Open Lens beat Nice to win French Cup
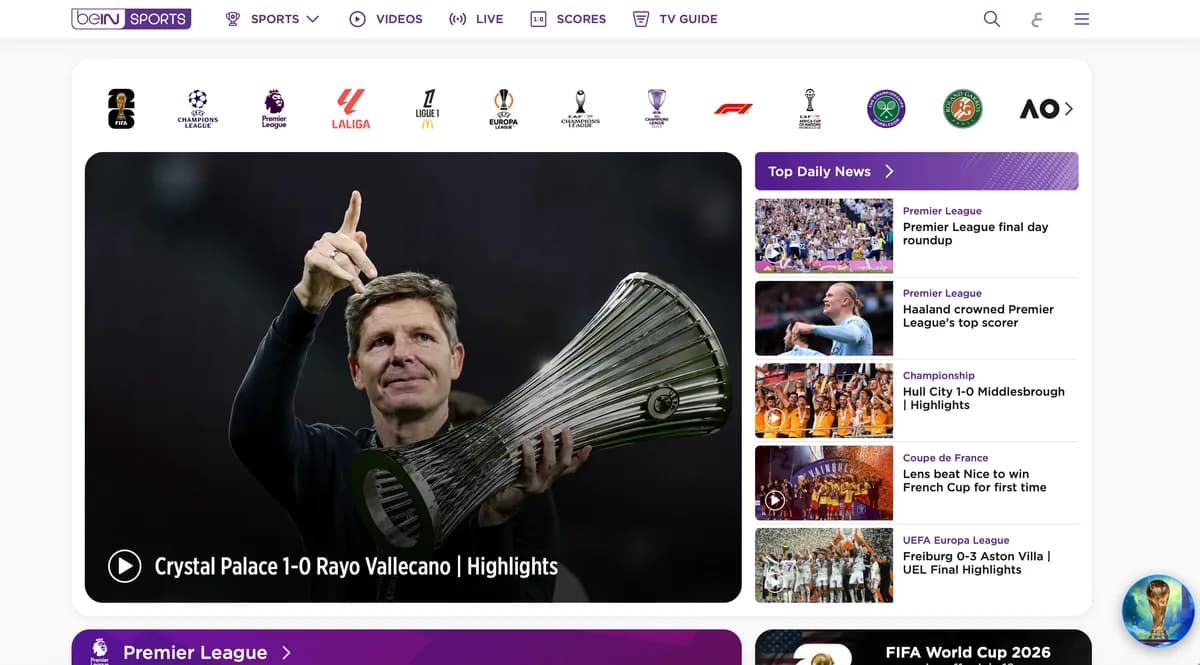This screenshot has width=1200, height=665. 974,481
